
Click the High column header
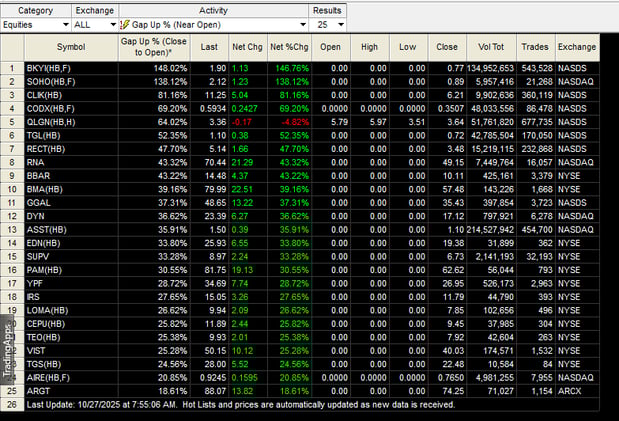370,47
